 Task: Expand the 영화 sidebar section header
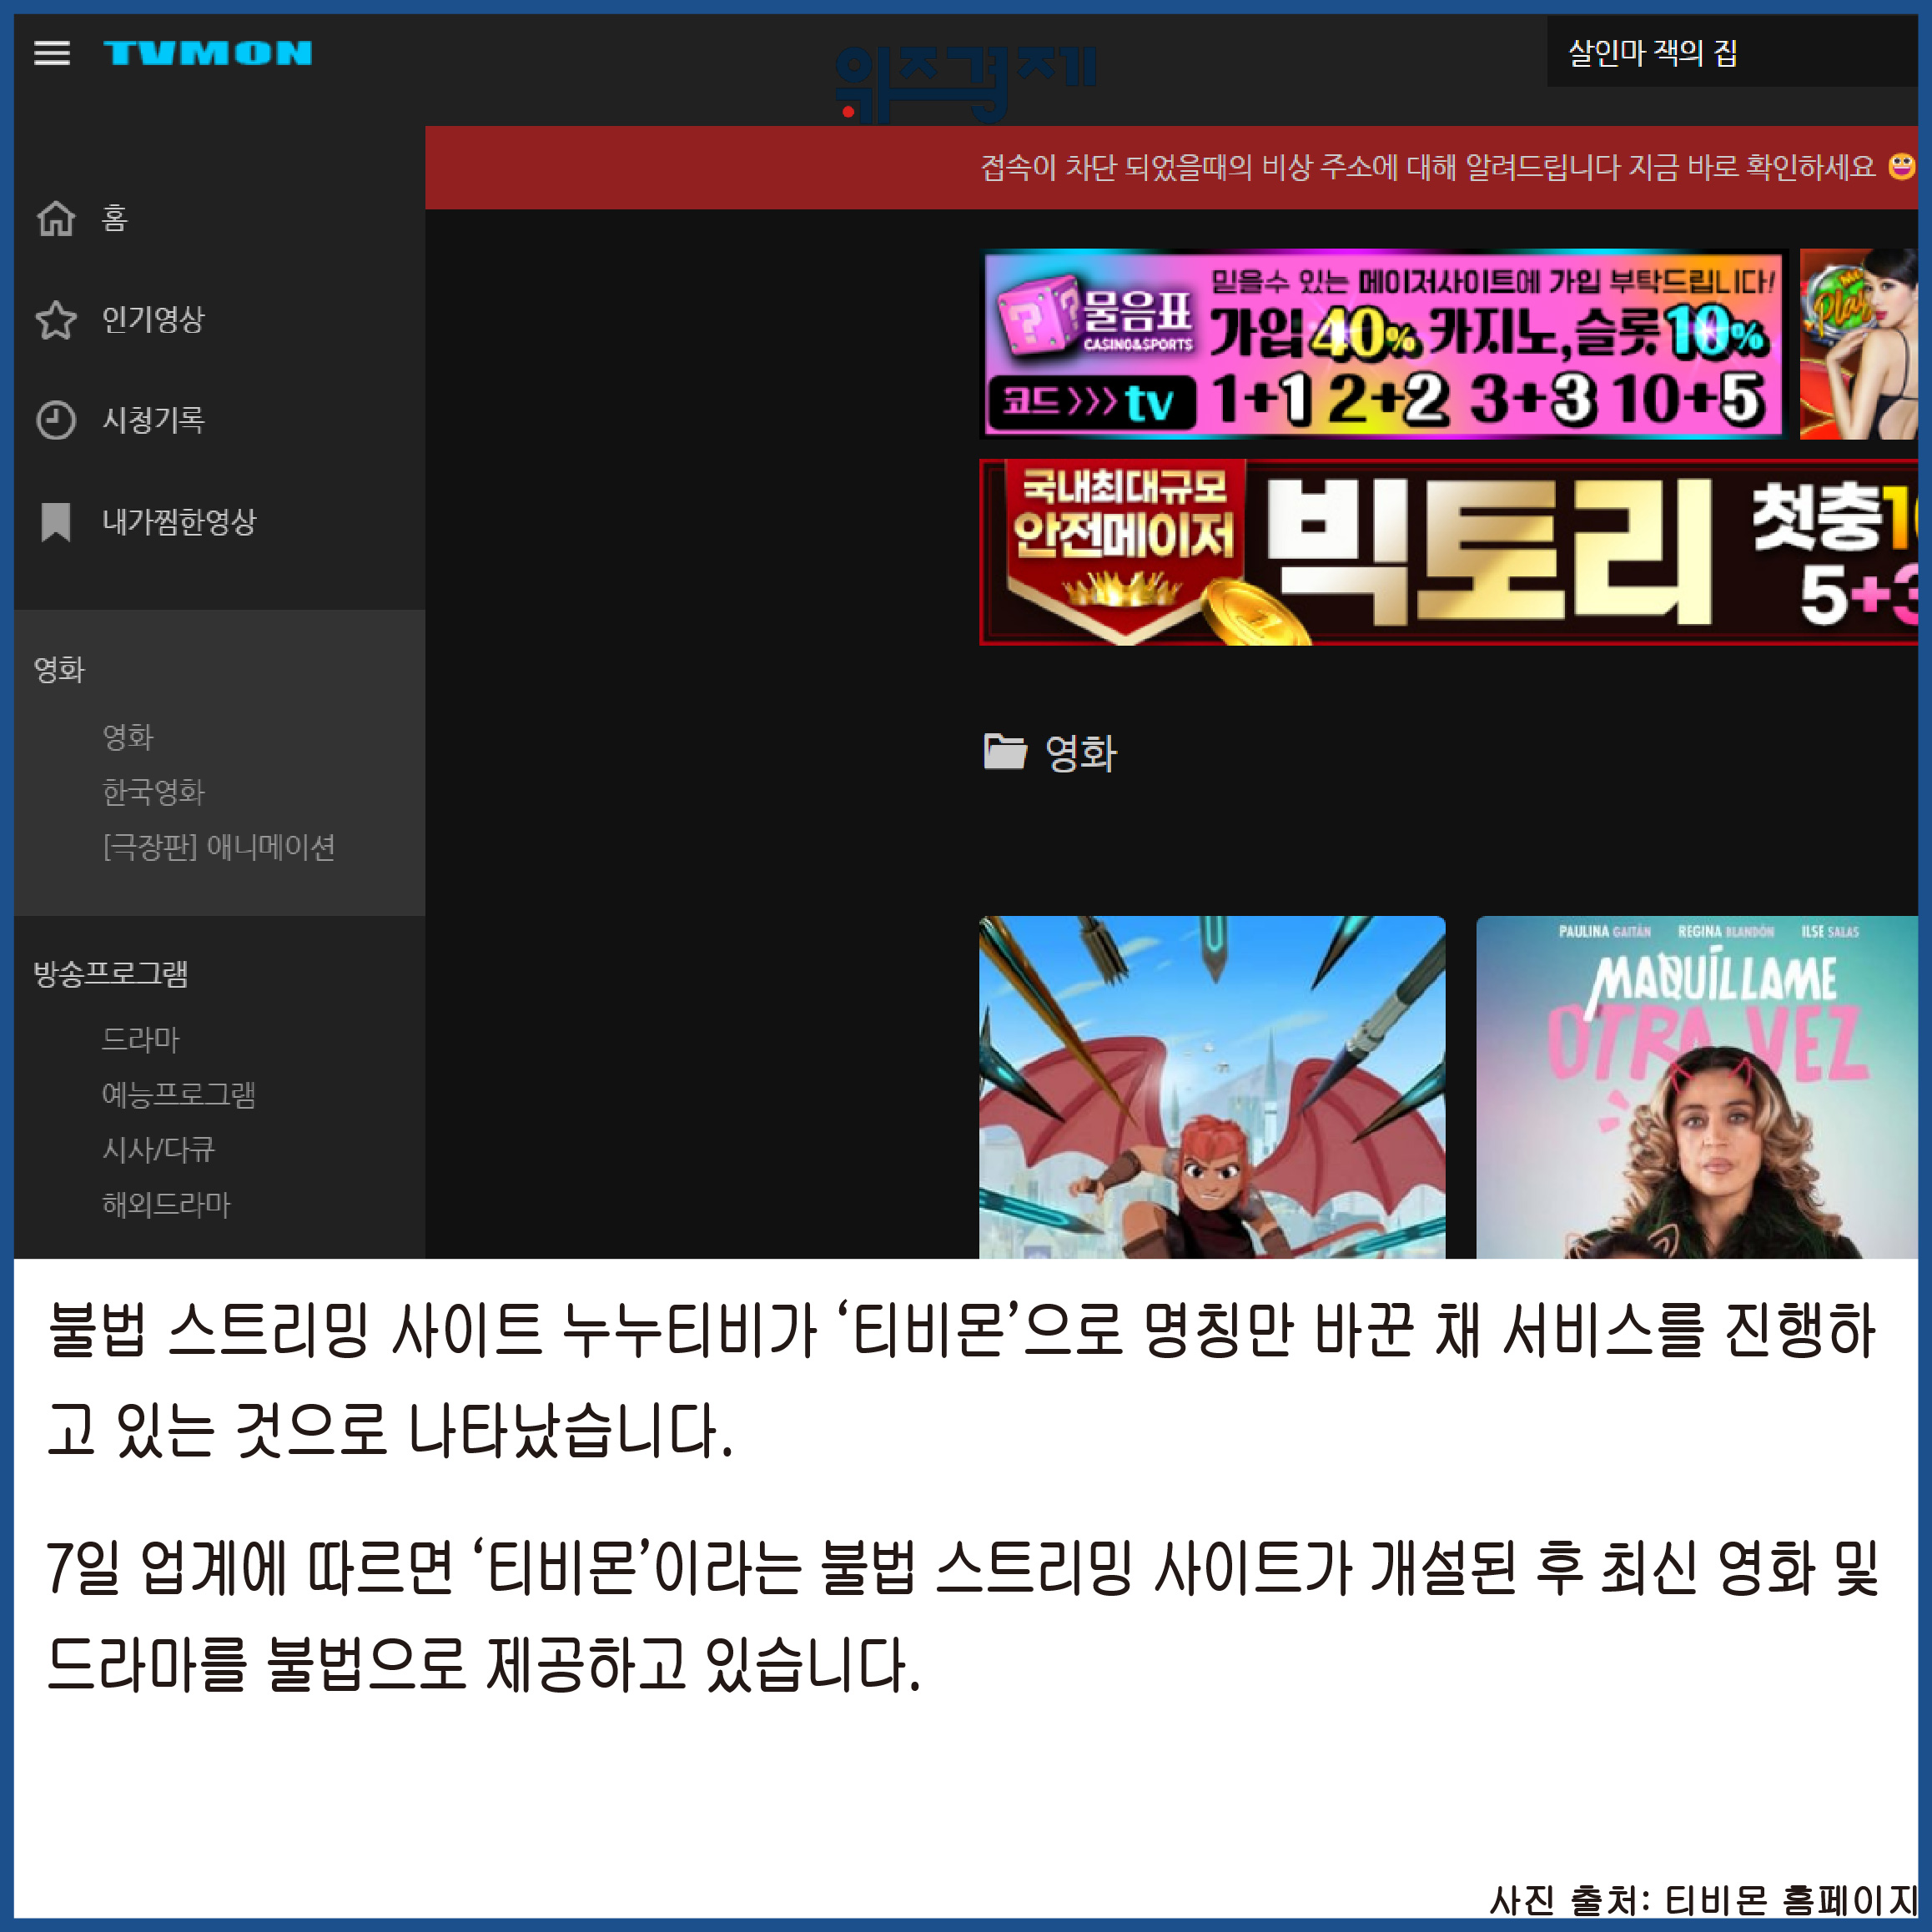tap(60, 669)
